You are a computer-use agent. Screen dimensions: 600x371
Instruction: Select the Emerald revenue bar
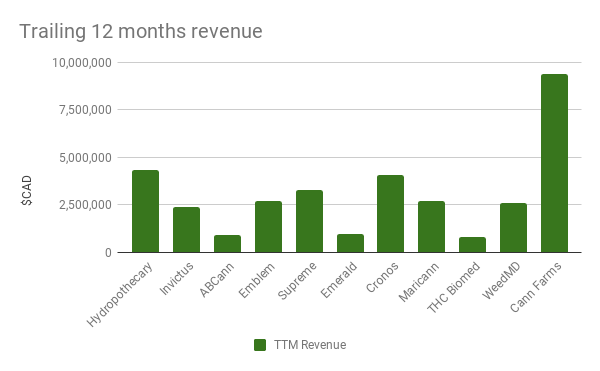click(350, 243)
